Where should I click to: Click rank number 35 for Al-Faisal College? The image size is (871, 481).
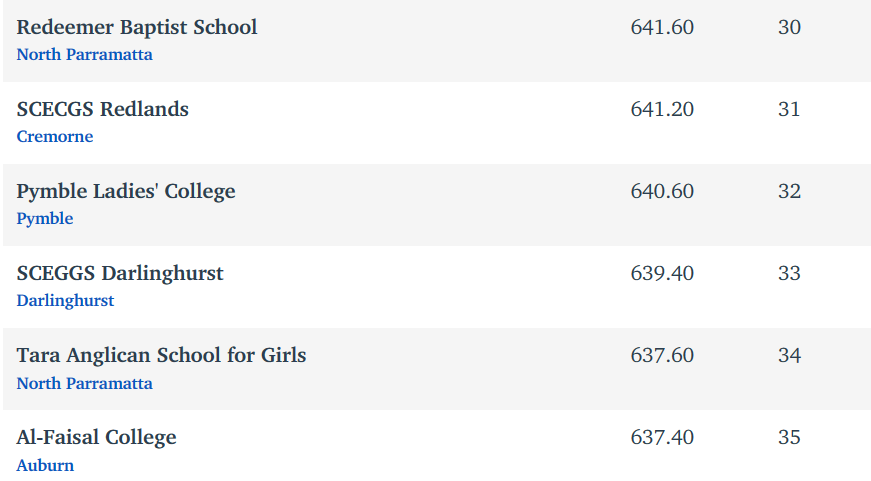point(789,437)
